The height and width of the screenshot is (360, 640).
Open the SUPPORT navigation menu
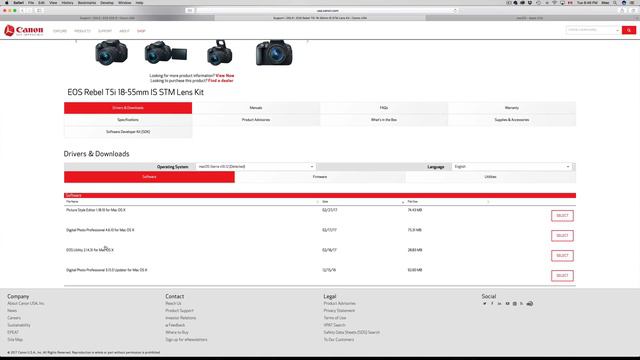coord(105,31)
